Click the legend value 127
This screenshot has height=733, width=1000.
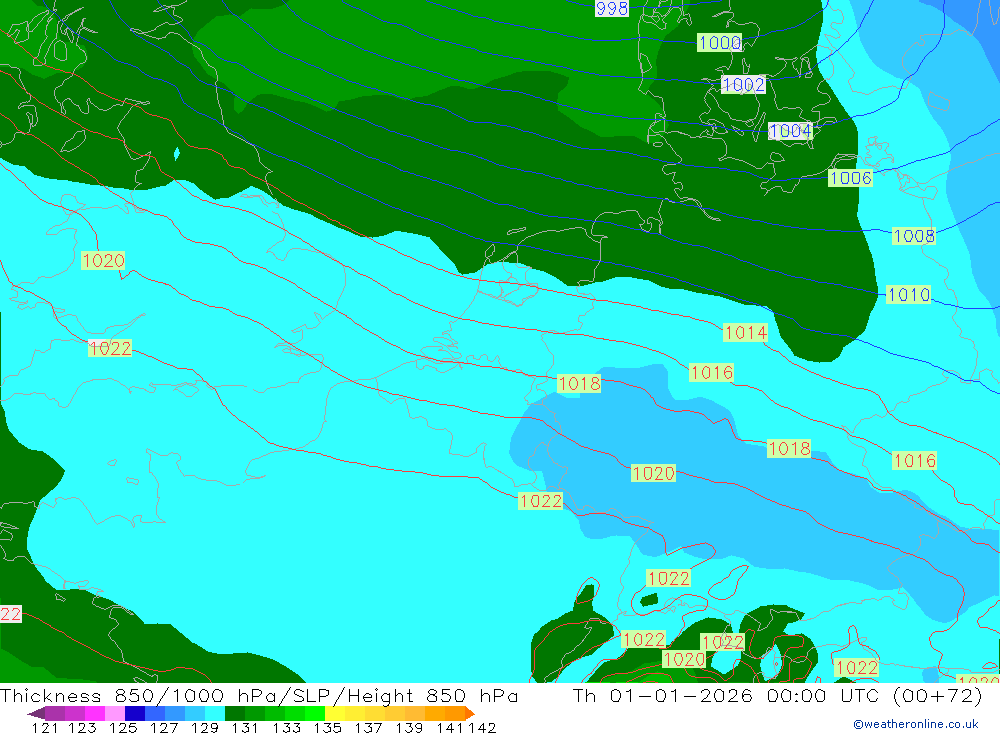pyautogui.click(x=163, y=727)
